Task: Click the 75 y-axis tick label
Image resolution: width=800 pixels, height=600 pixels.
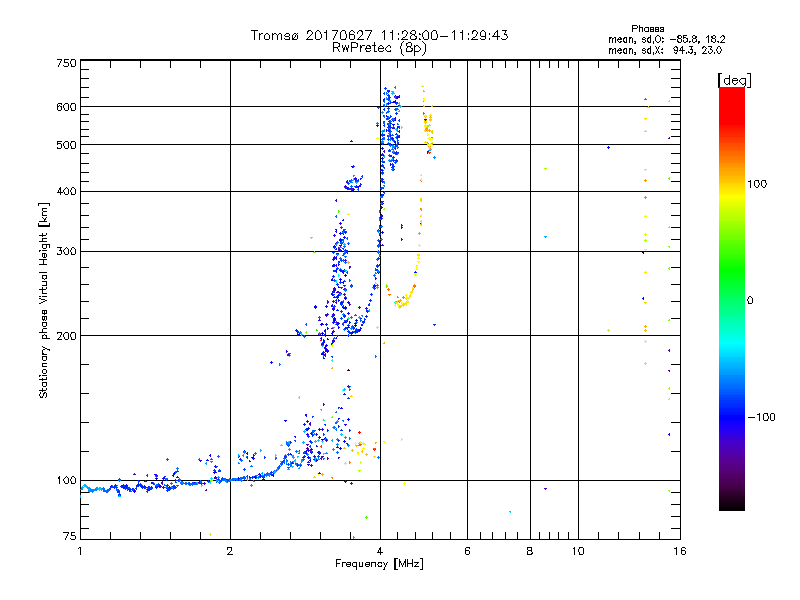Action: [68, 540]
